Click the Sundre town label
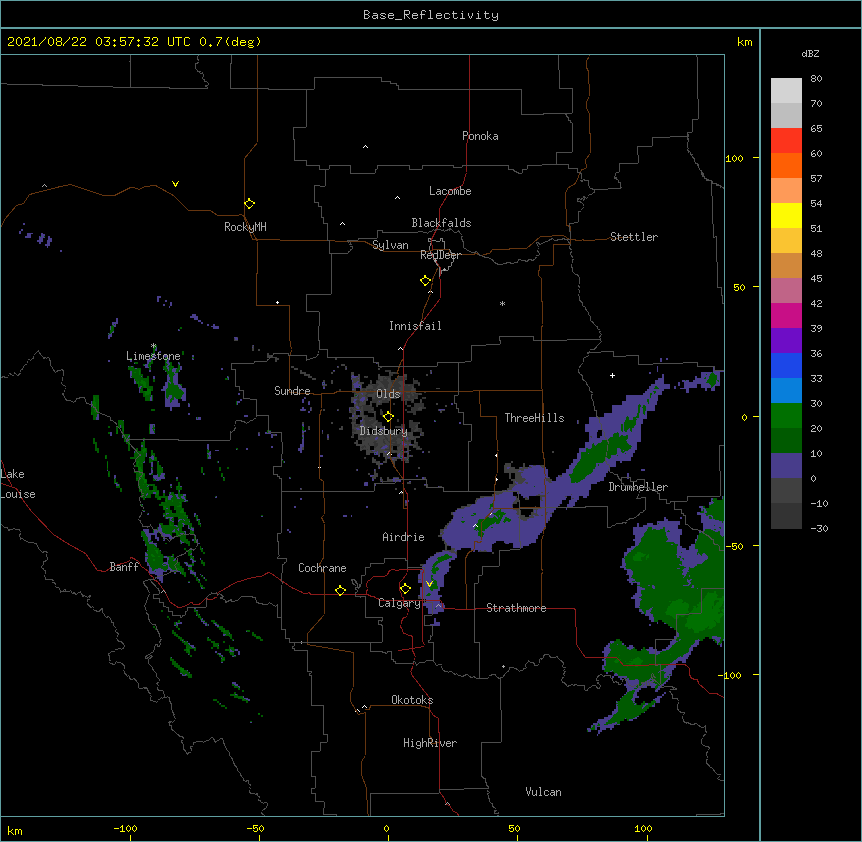 pos(292,391)
